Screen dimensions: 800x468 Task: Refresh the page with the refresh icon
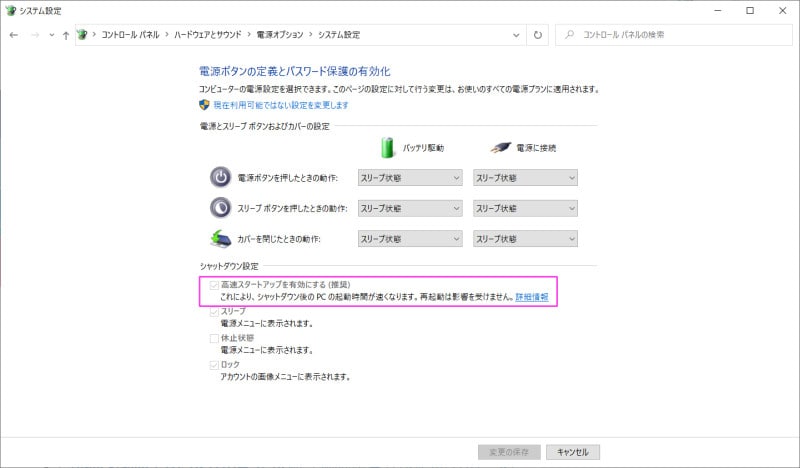pyautogui.click(x=538, y=35)
